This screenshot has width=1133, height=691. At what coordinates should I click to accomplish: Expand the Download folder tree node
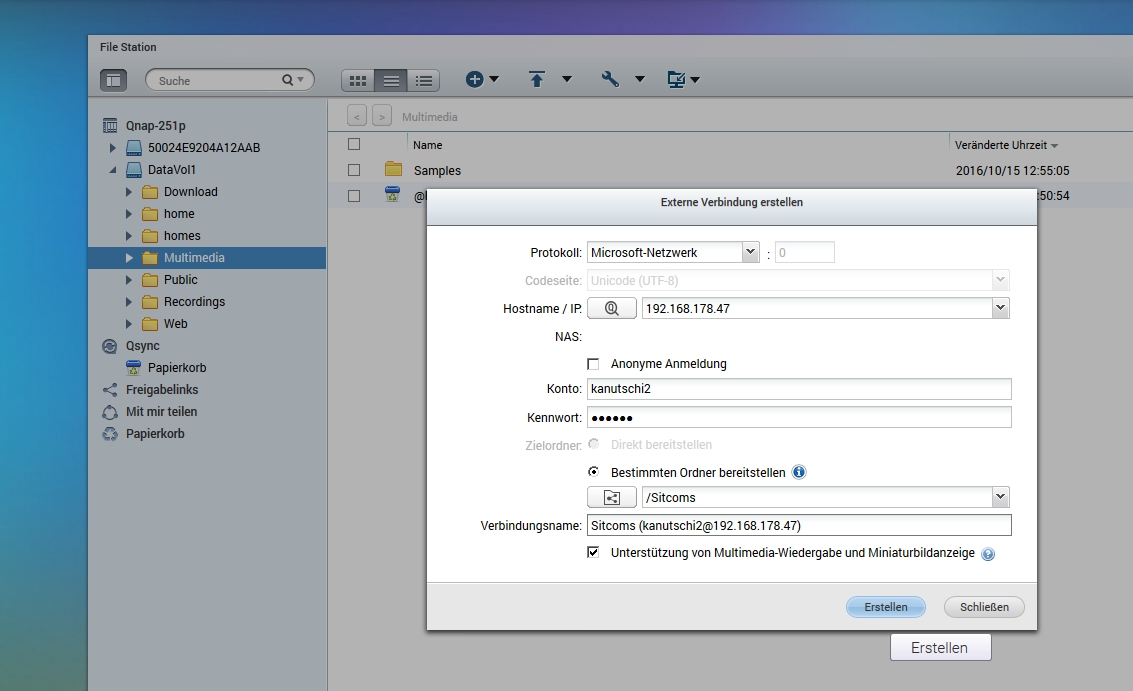129,192
